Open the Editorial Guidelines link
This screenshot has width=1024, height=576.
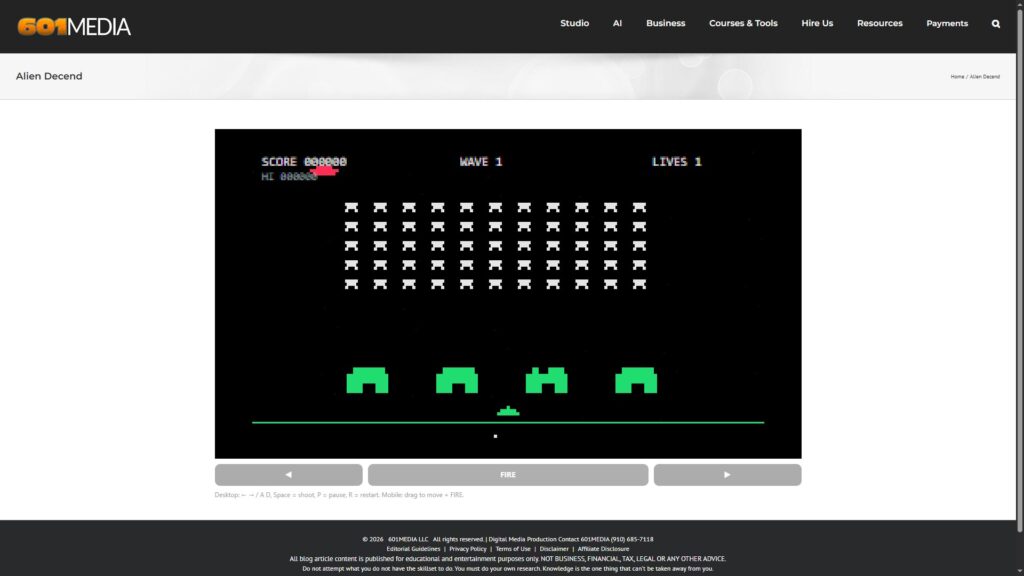[413, 548]
